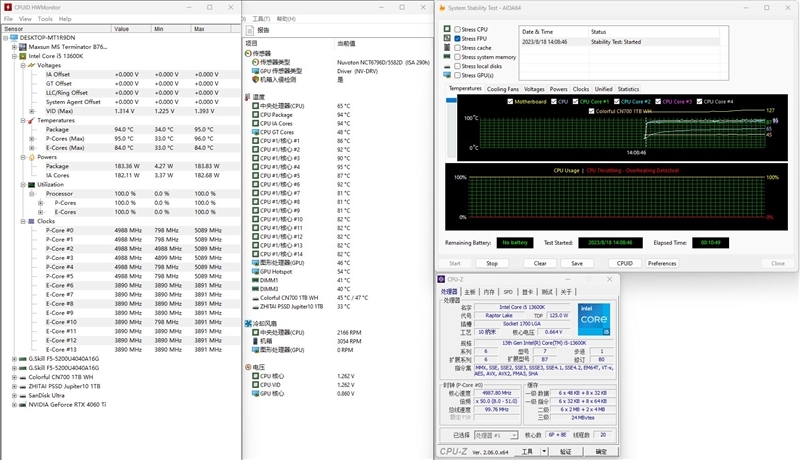Click the 温度 temperature group icon

[248, 97]
